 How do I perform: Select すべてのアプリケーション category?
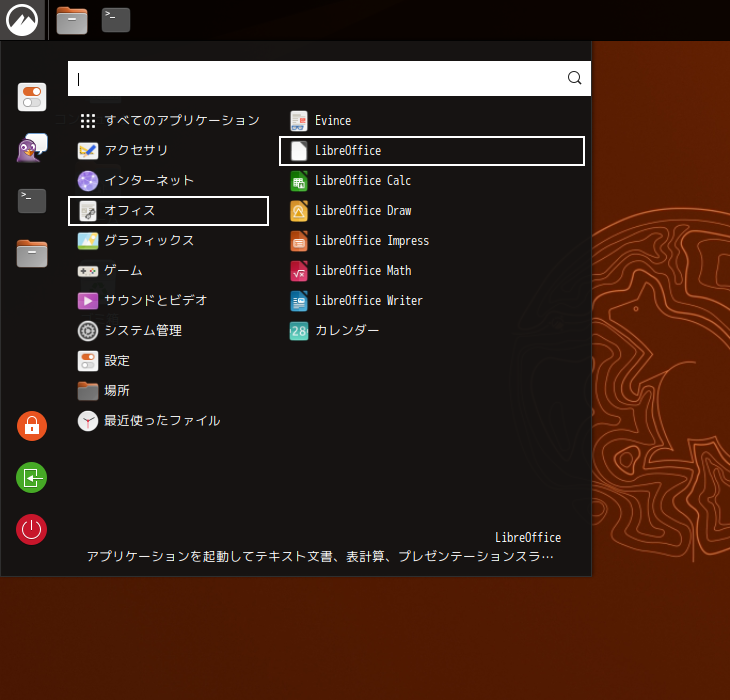pos(168,121)
